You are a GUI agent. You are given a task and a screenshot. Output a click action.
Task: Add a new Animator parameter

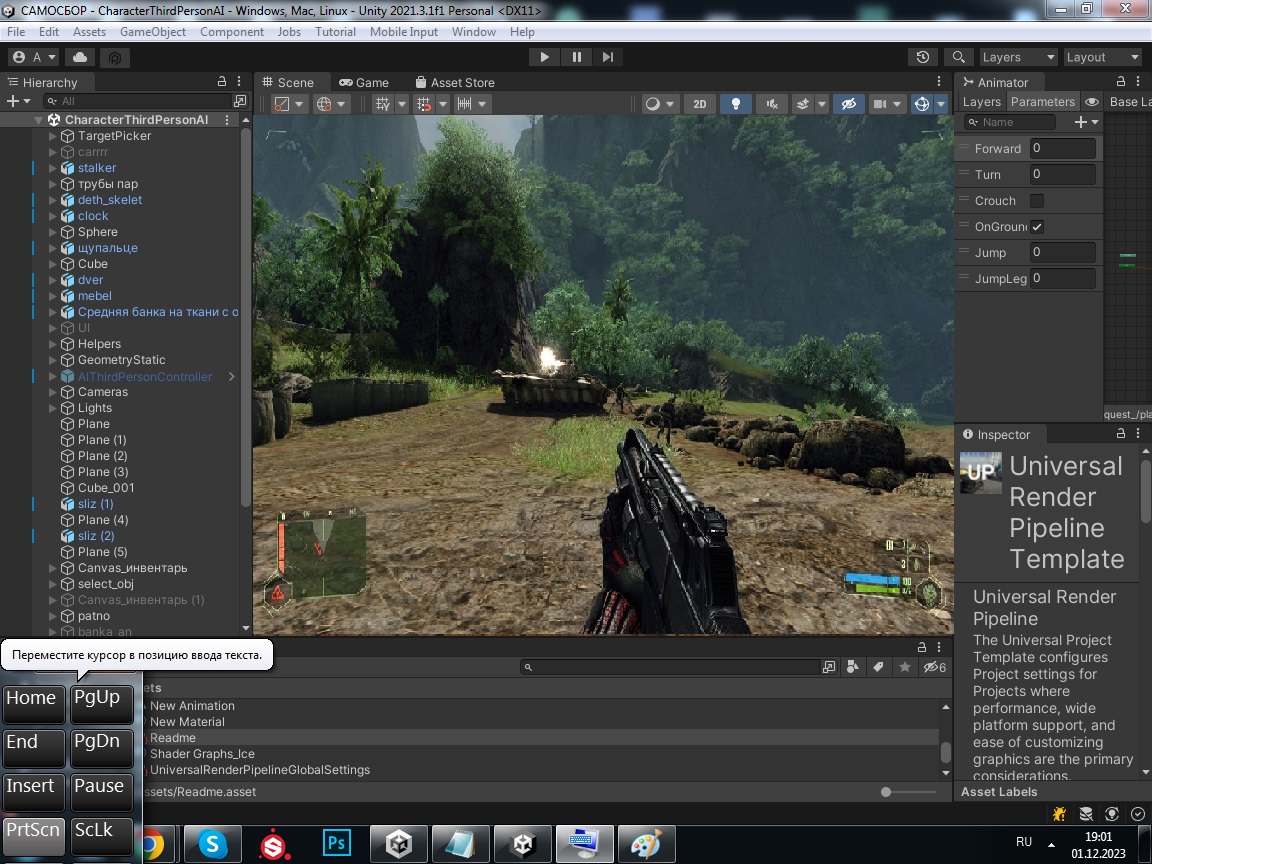click(x=1086, y=122)
